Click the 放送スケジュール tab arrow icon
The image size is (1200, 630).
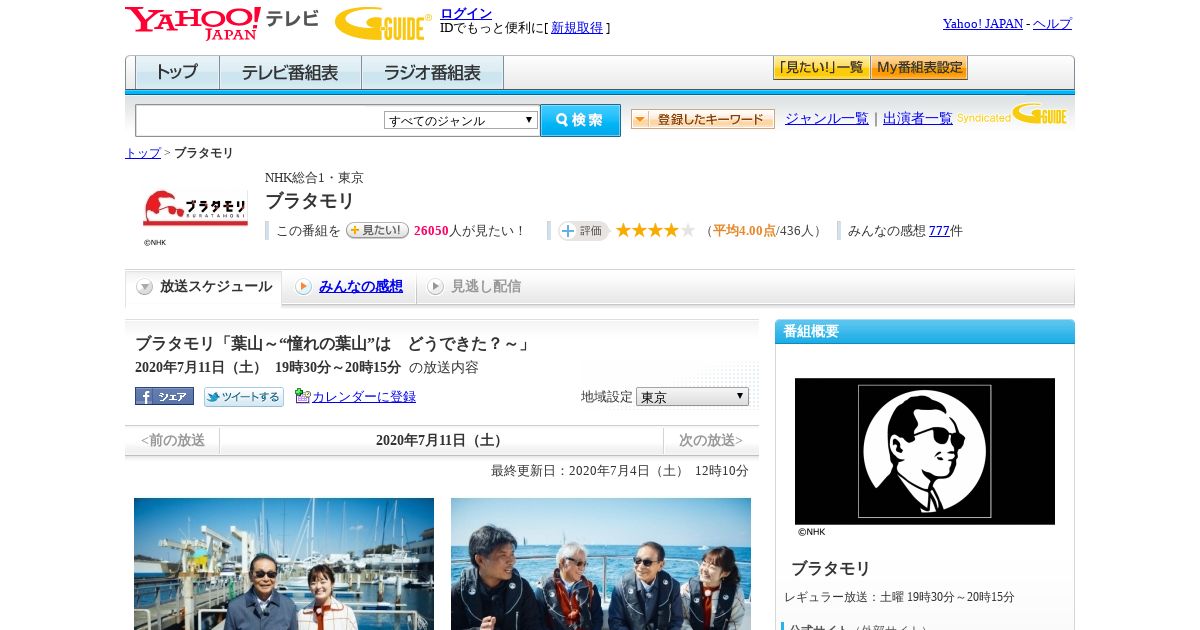[x=145, y=287]
